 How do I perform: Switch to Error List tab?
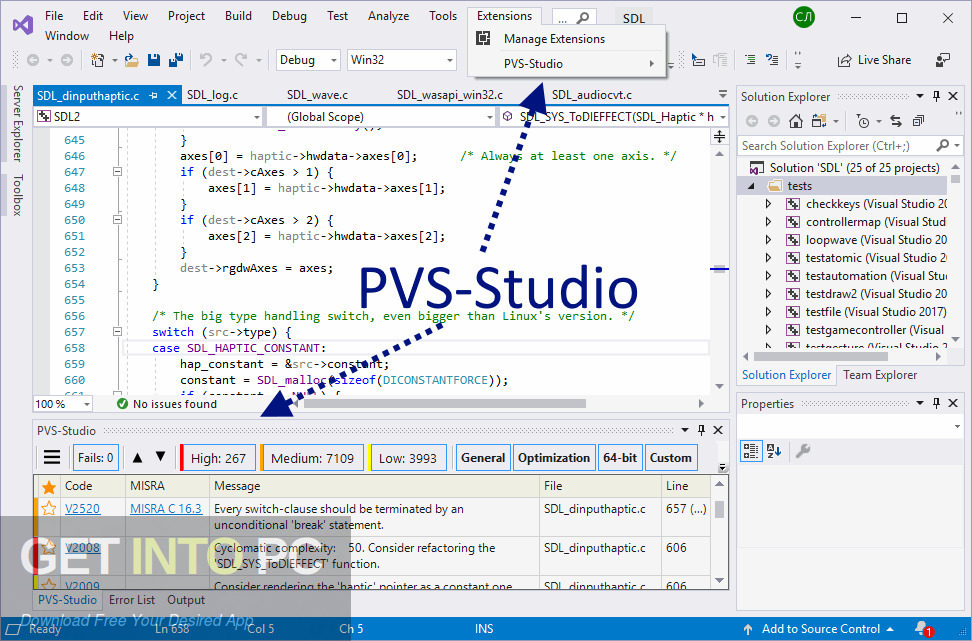point(131,600)
